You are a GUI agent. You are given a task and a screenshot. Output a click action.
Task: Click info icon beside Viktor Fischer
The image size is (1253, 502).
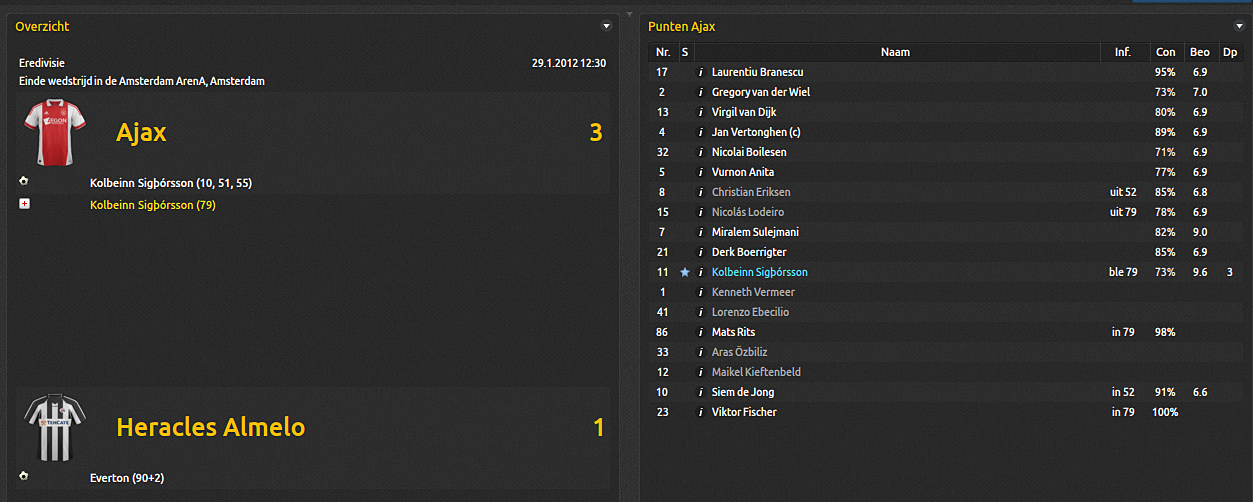[x=701, y=412]
